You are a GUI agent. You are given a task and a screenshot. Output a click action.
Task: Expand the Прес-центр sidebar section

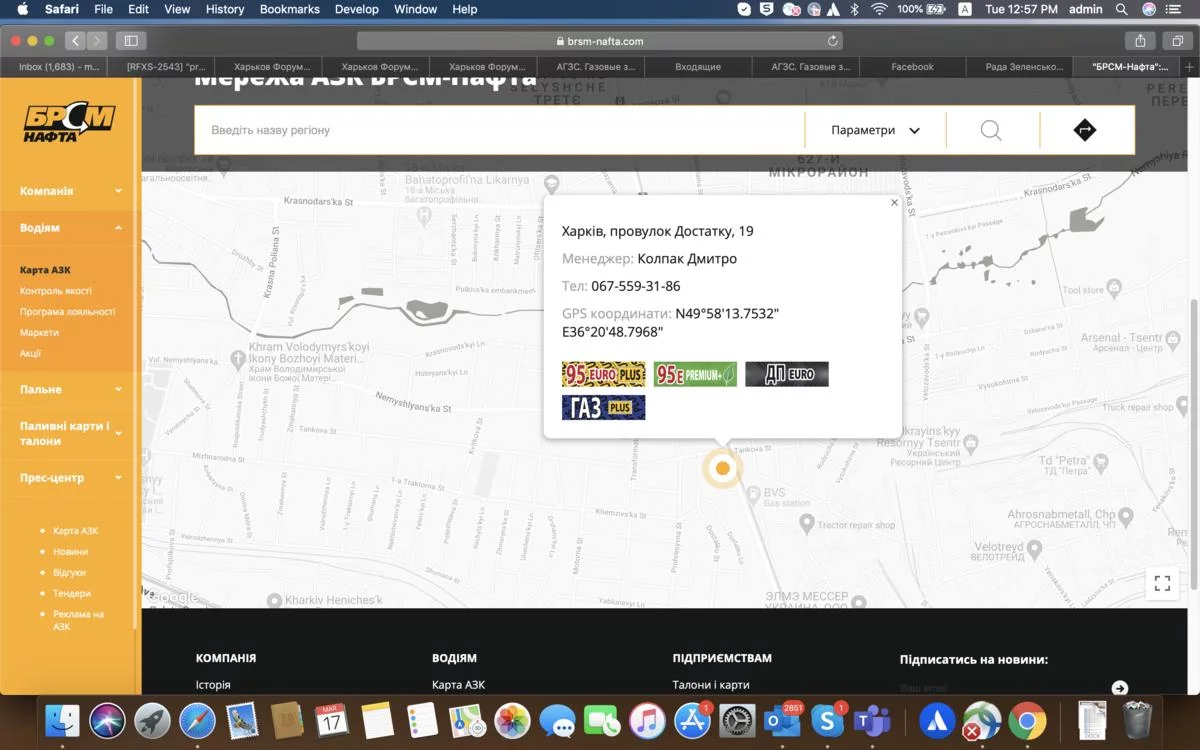tap(71, 478)
